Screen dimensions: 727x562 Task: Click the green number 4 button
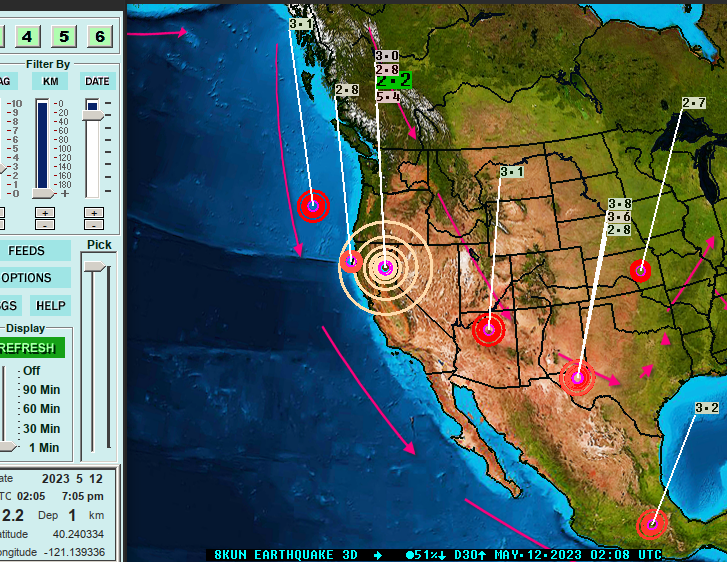point(27,37)
